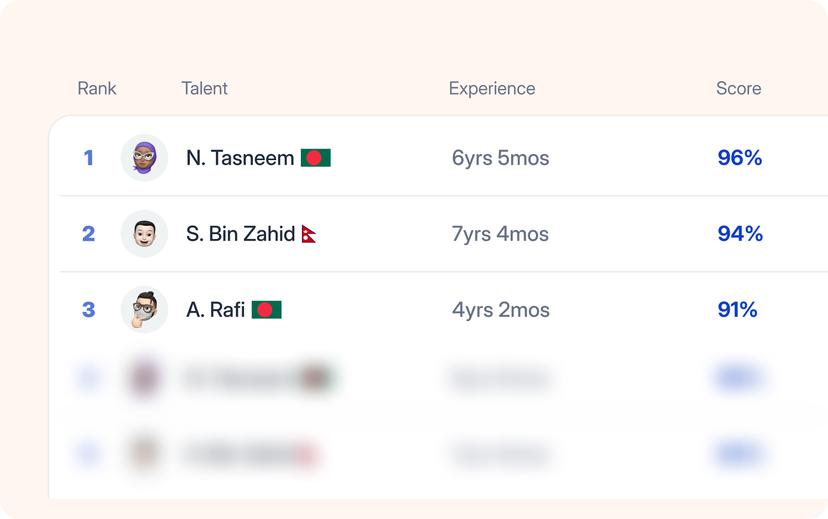The image size is (828, 519).
Task: Sort by the Score column header
Action: (739, 88)
